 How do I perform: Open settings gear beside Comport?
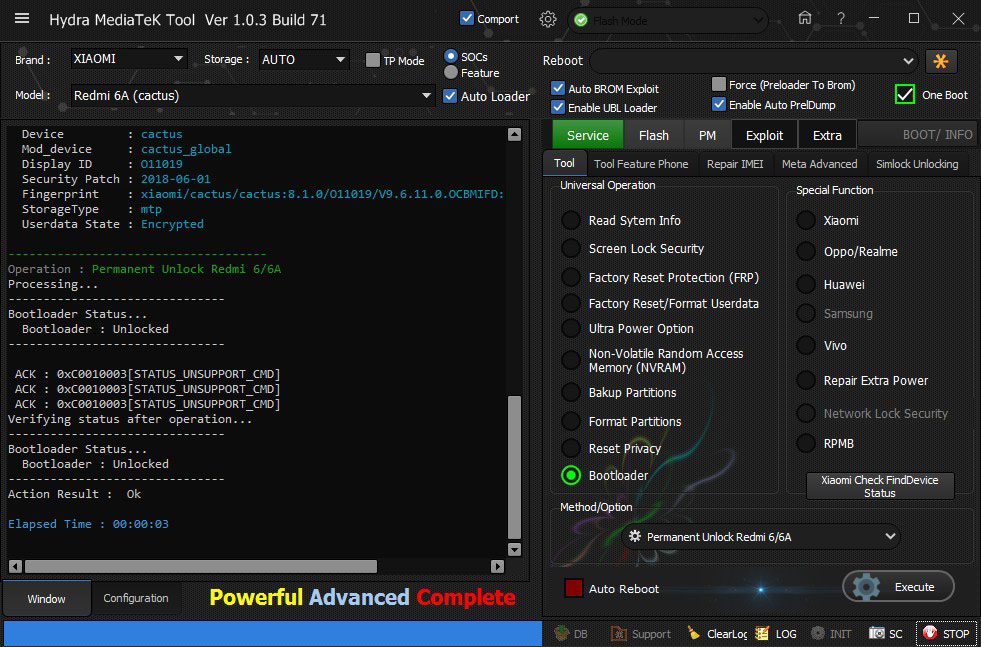pyautogui.click(x=547, y=19)
